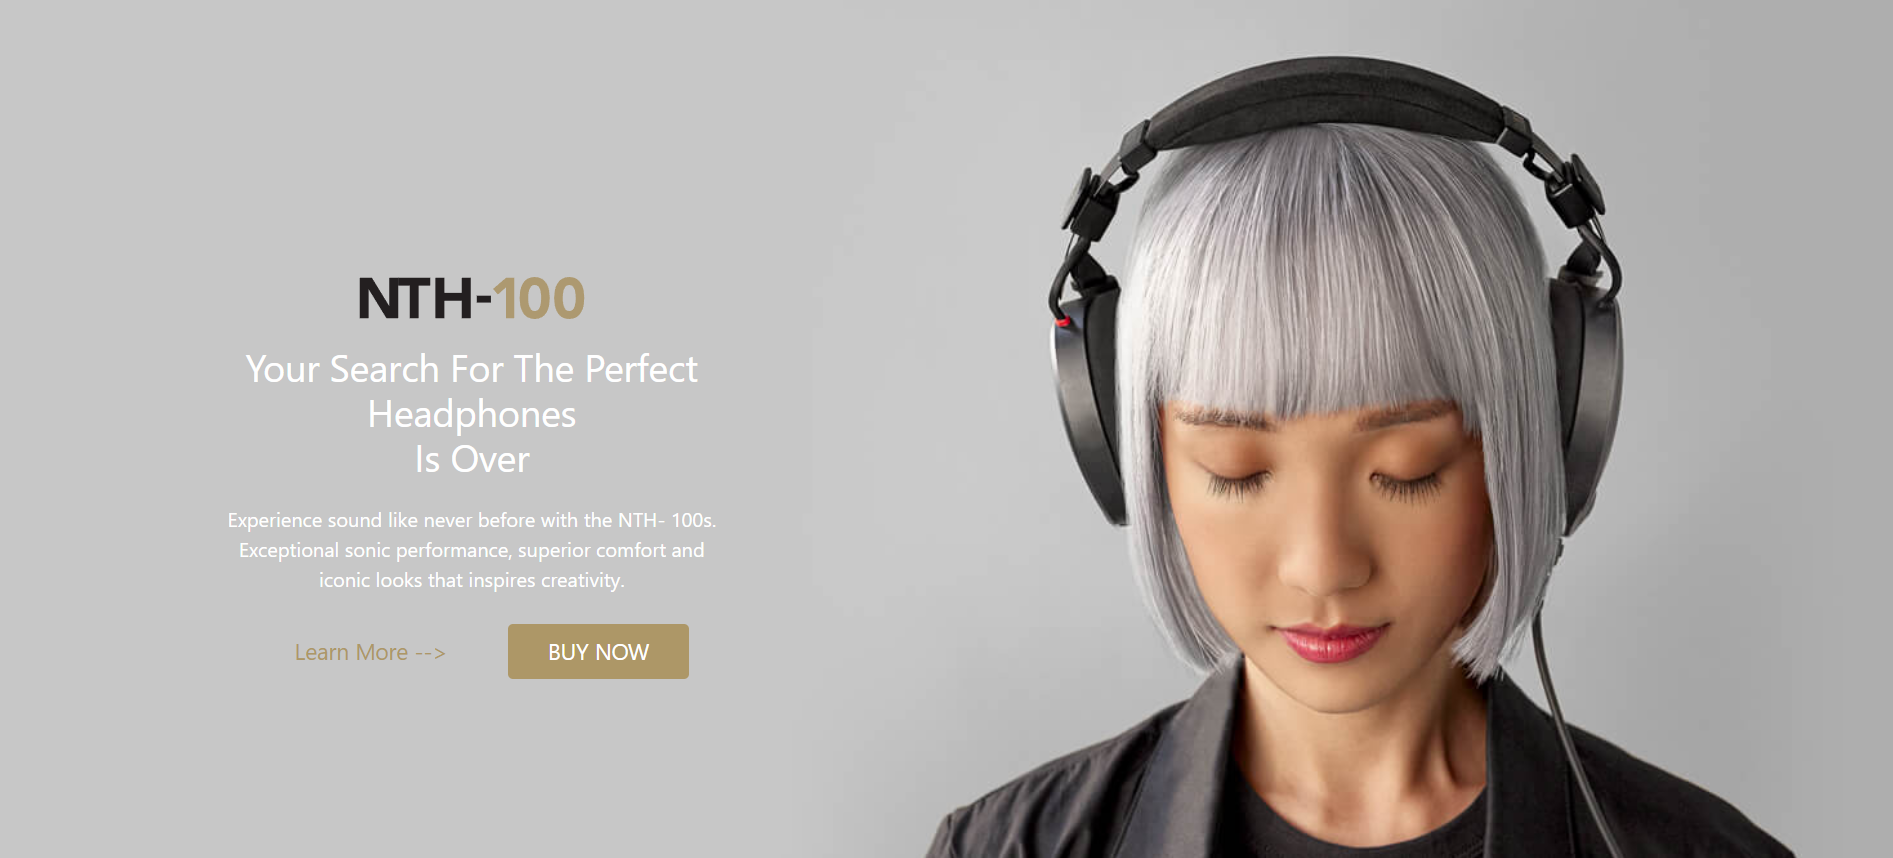Screen dimensions: 1893x858
Task: Click the 'Is Over' heading line
Action: [x=472, y=459]
